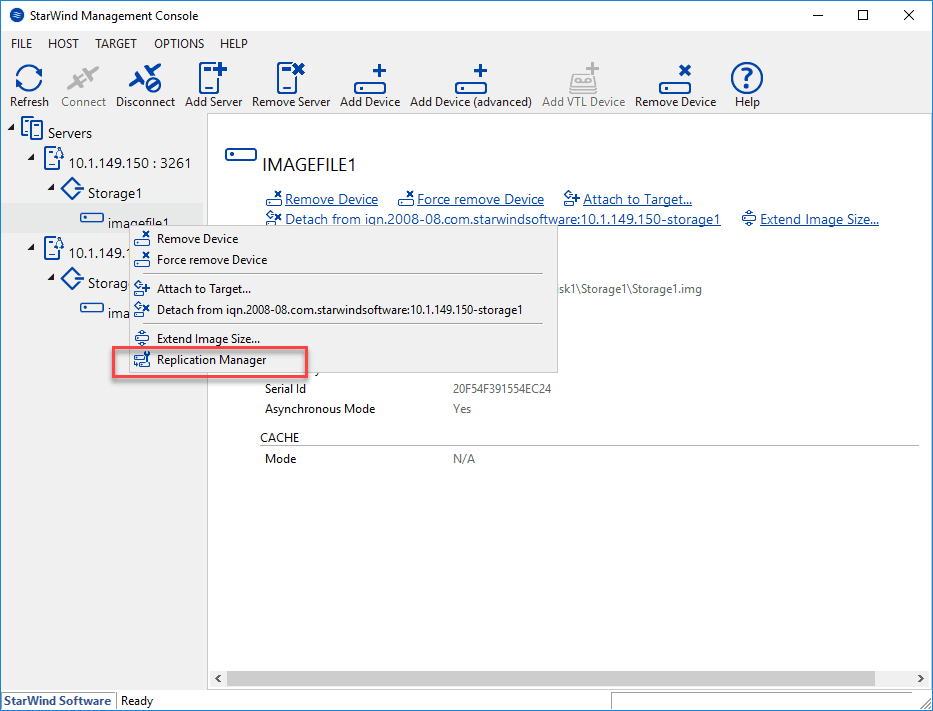This screenshot has height=711, width=933.
Task: Click the CACHE section heading
Action: (280, 438)
